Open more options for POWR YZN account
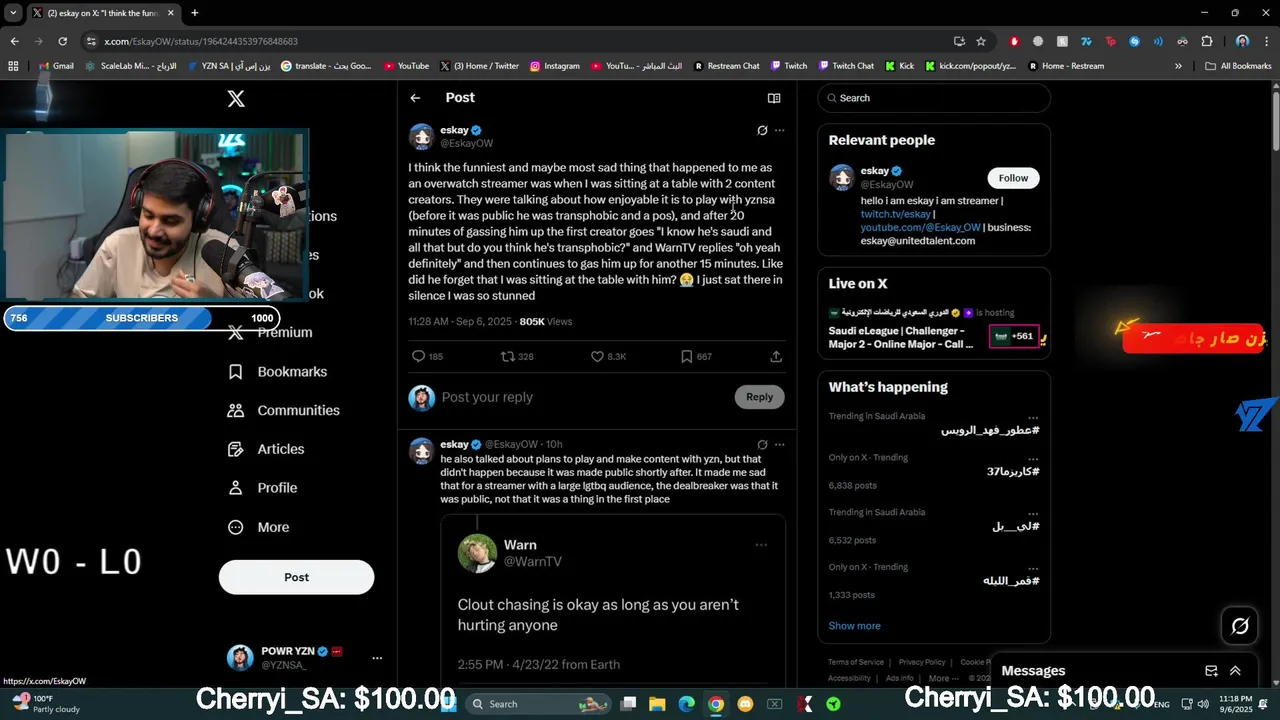 [377, 658]
